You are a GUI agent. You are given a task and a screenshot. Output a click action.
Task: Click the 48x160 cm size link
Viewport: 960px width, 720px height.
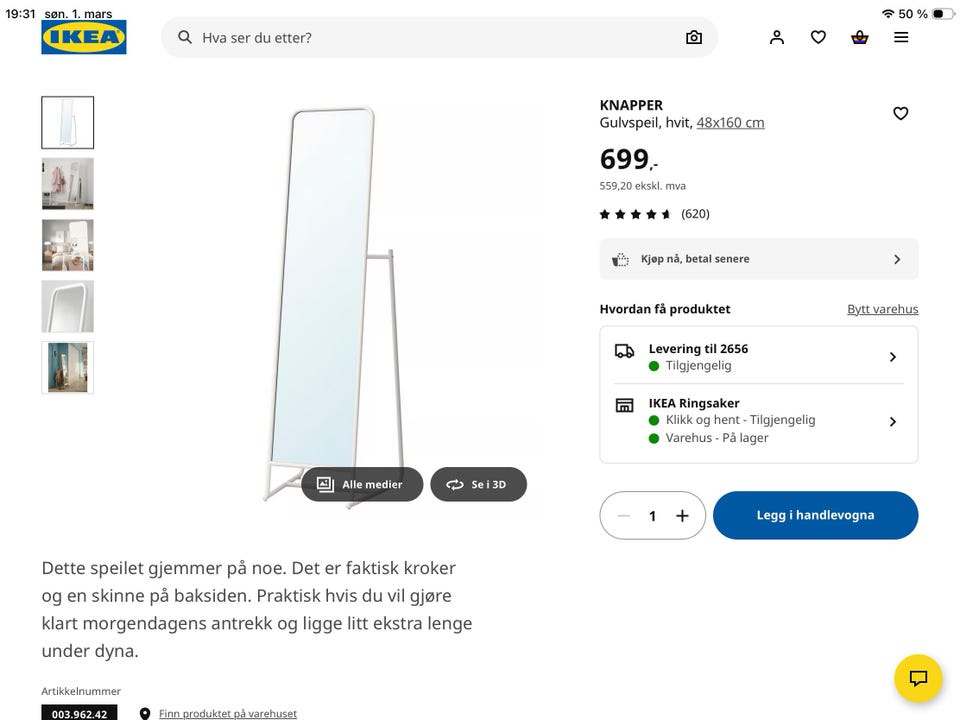(x=730, y=123)
